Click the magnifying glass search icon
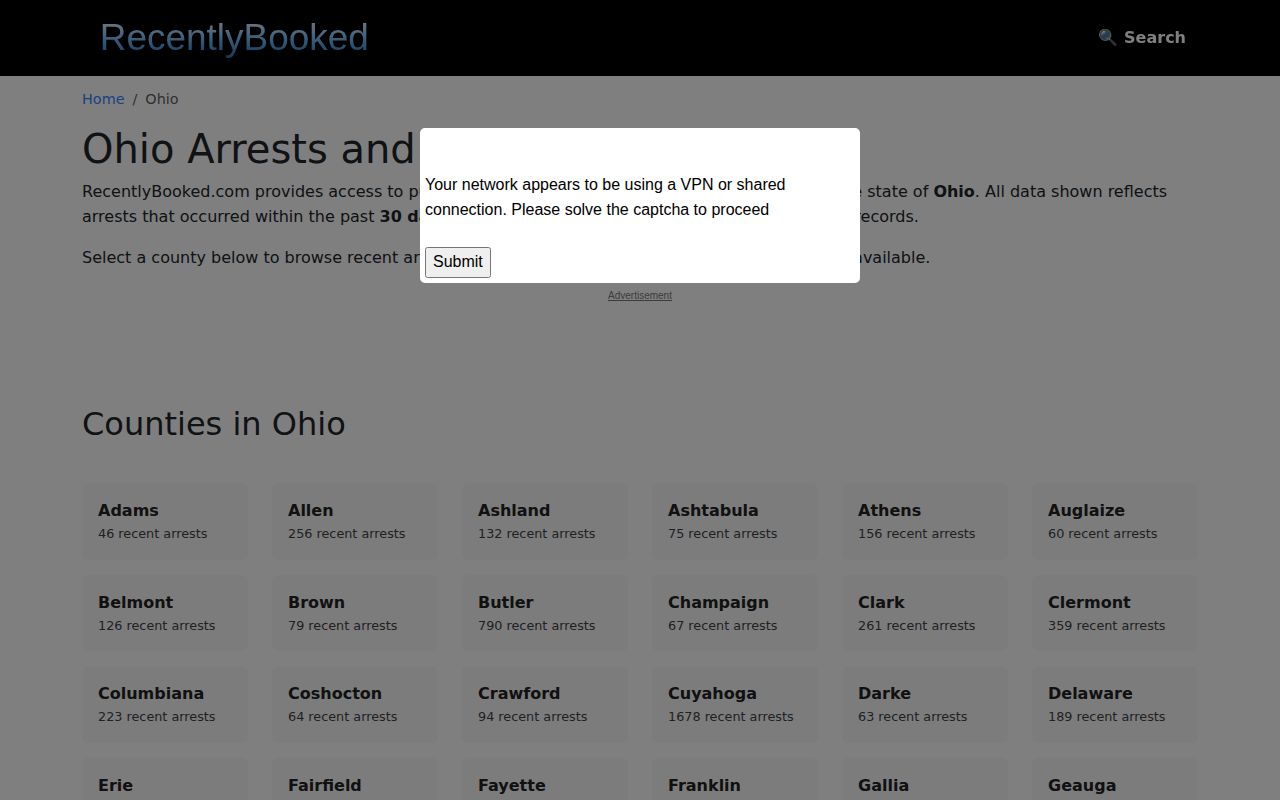This screenshot has height=800, width=1280. pos(1107,37)
